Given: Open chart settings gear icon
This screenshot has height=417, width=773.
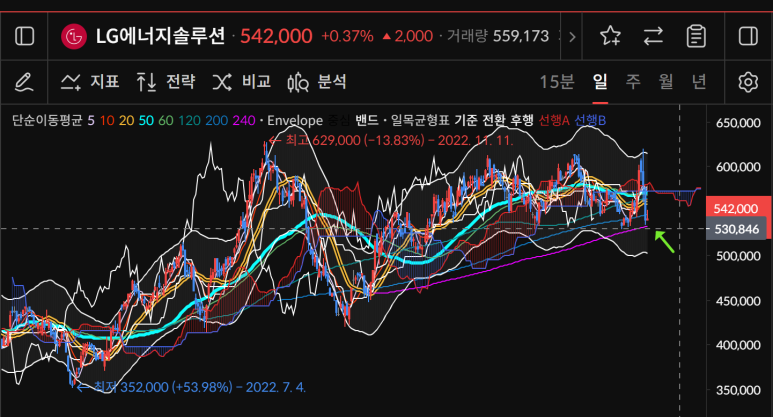Looking at the screenshot, I should 748,82.
